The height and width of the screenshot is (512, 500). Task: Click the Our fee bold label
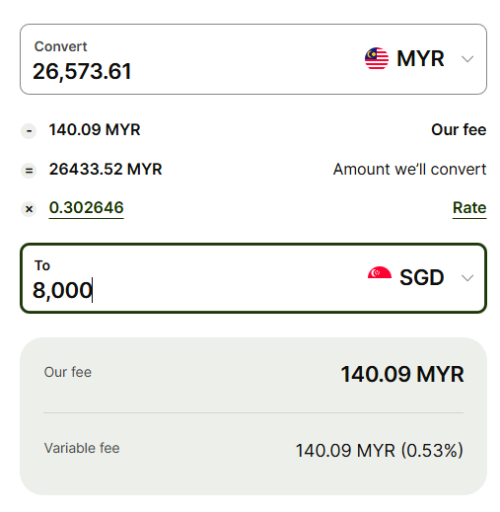[459, 130]
